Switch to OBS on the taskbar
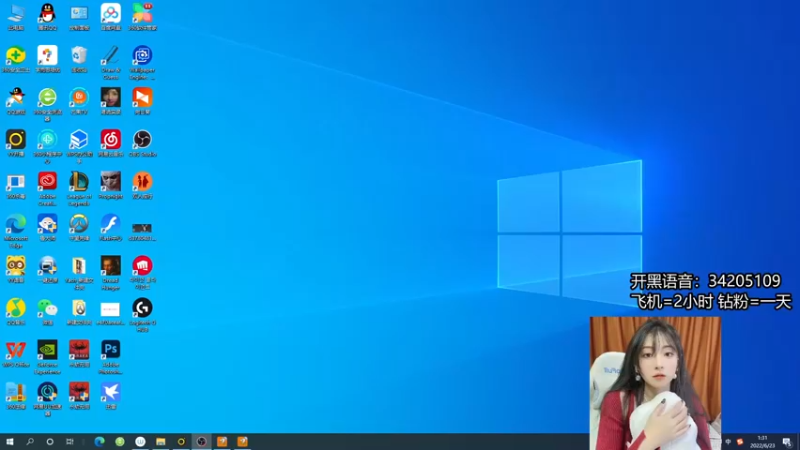The image size is (800, 450). (202, 441)
